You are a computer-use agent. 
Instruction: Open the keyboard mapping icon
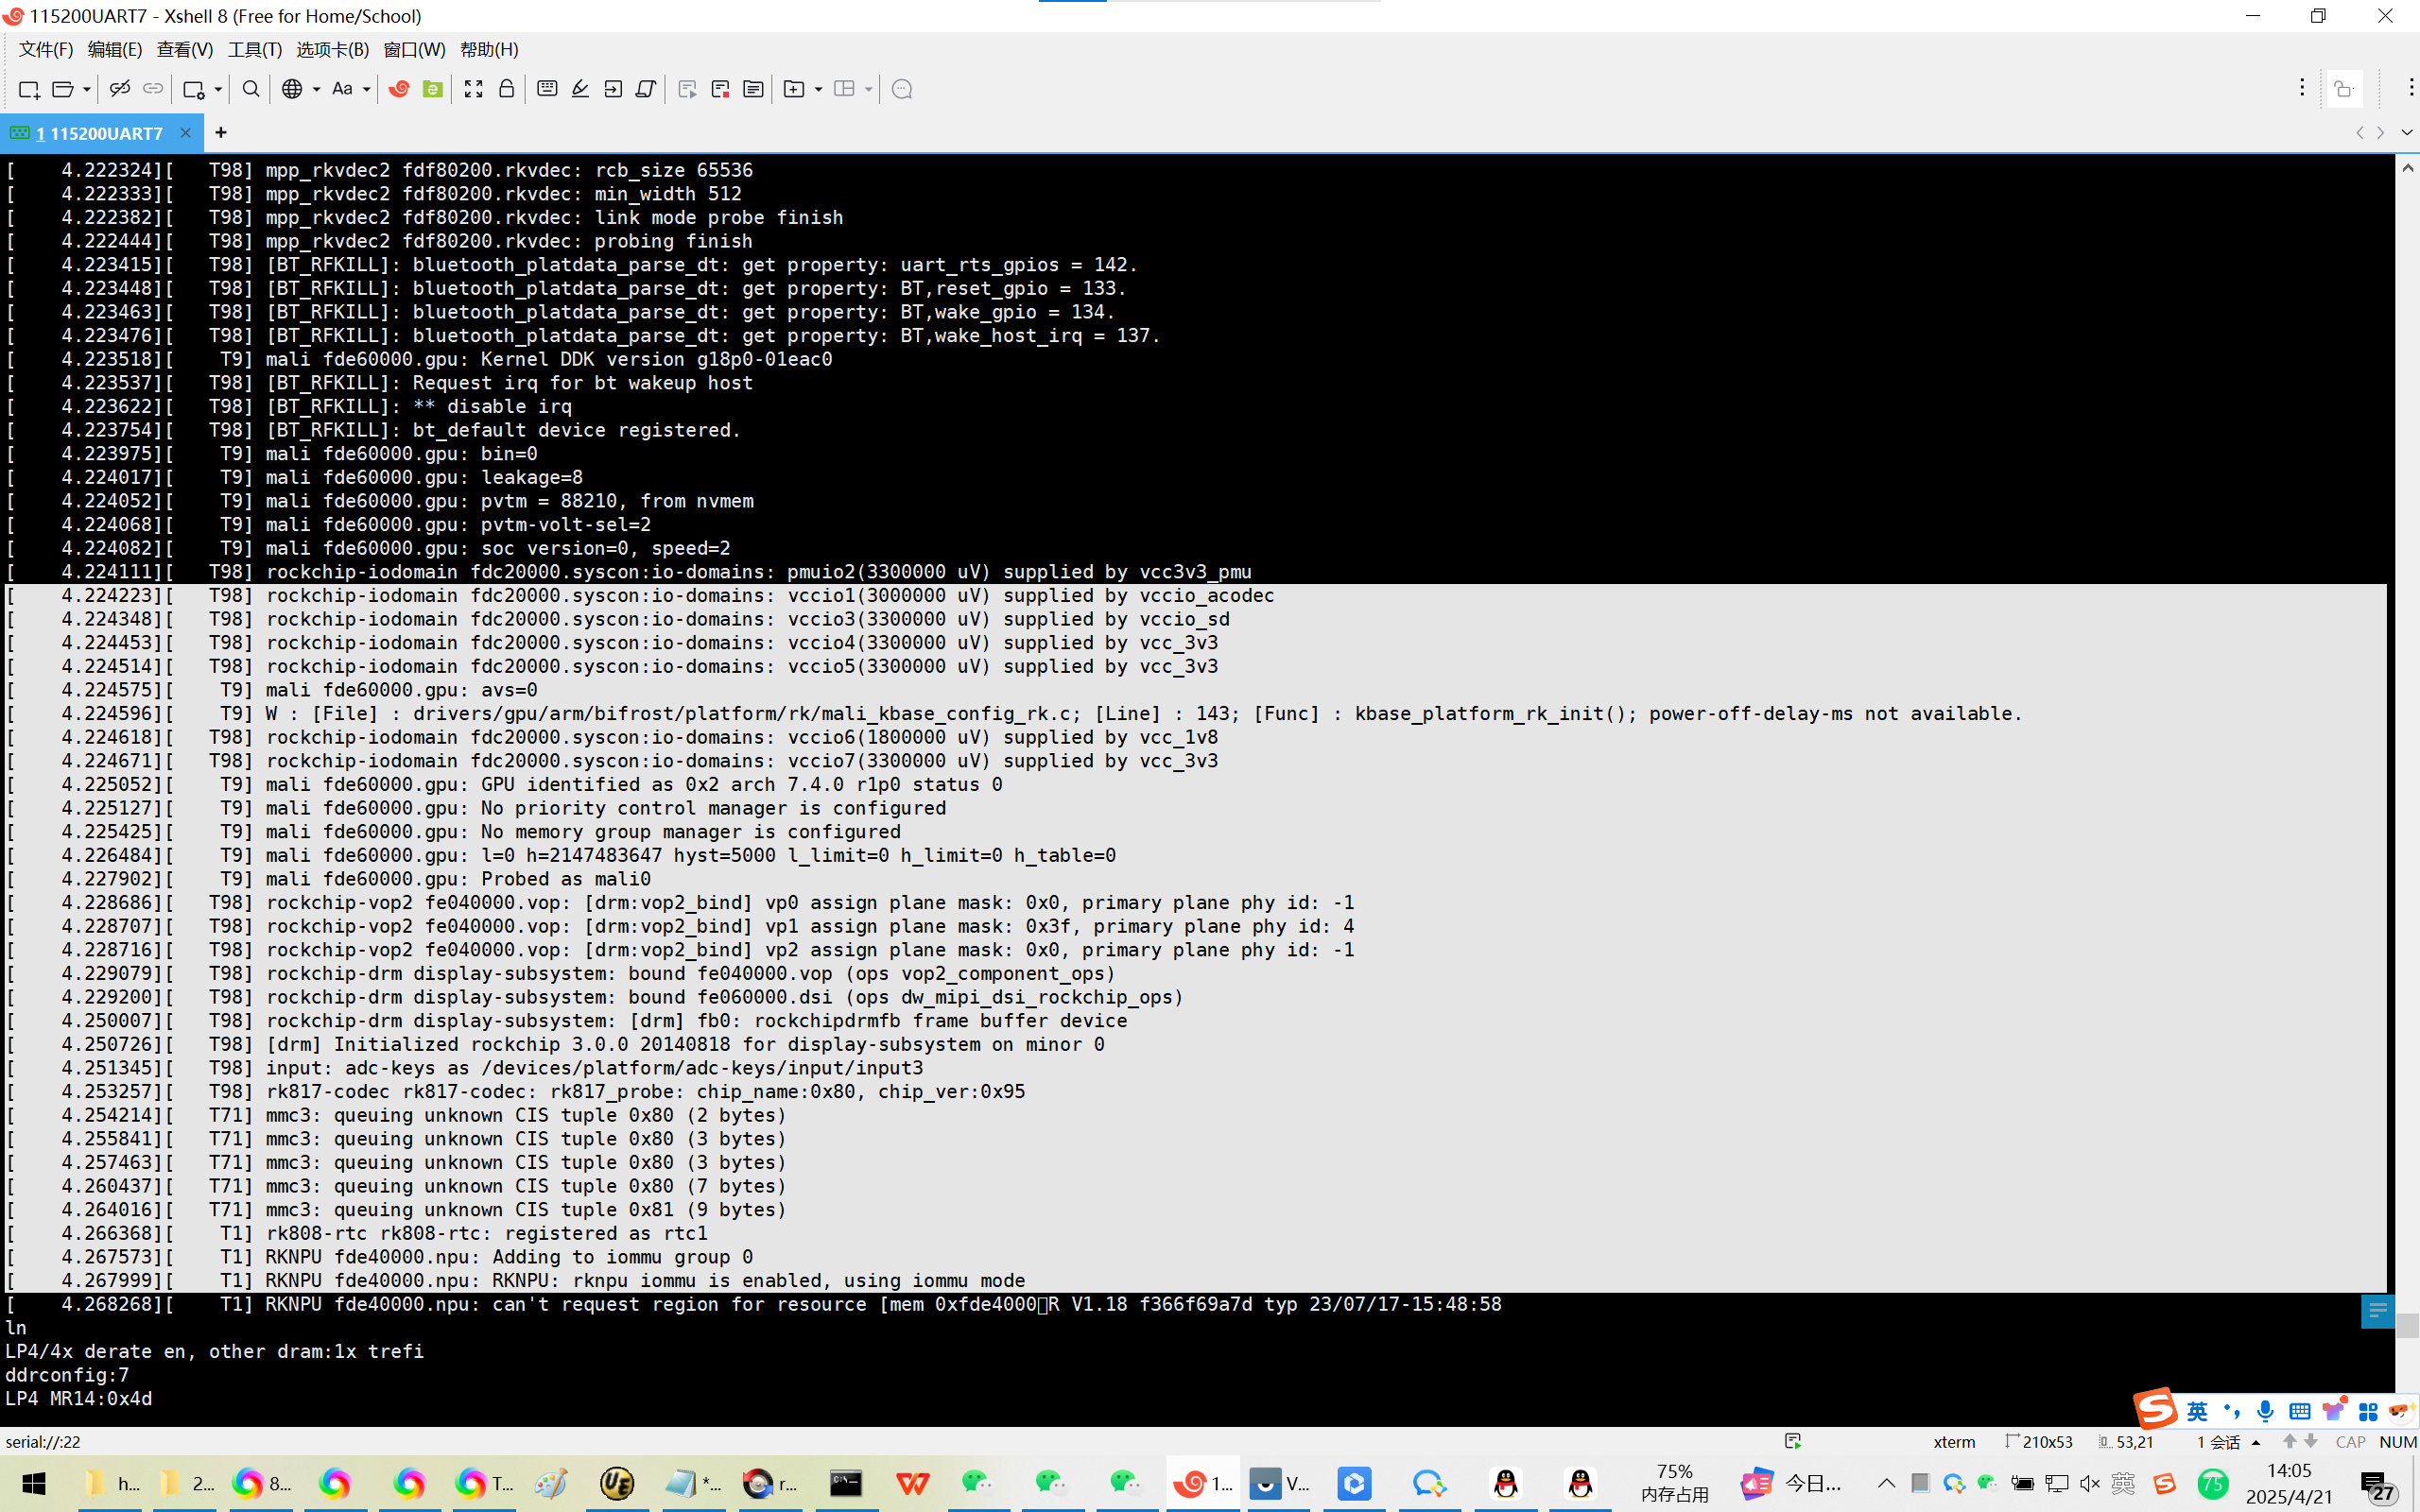[547, 89]
